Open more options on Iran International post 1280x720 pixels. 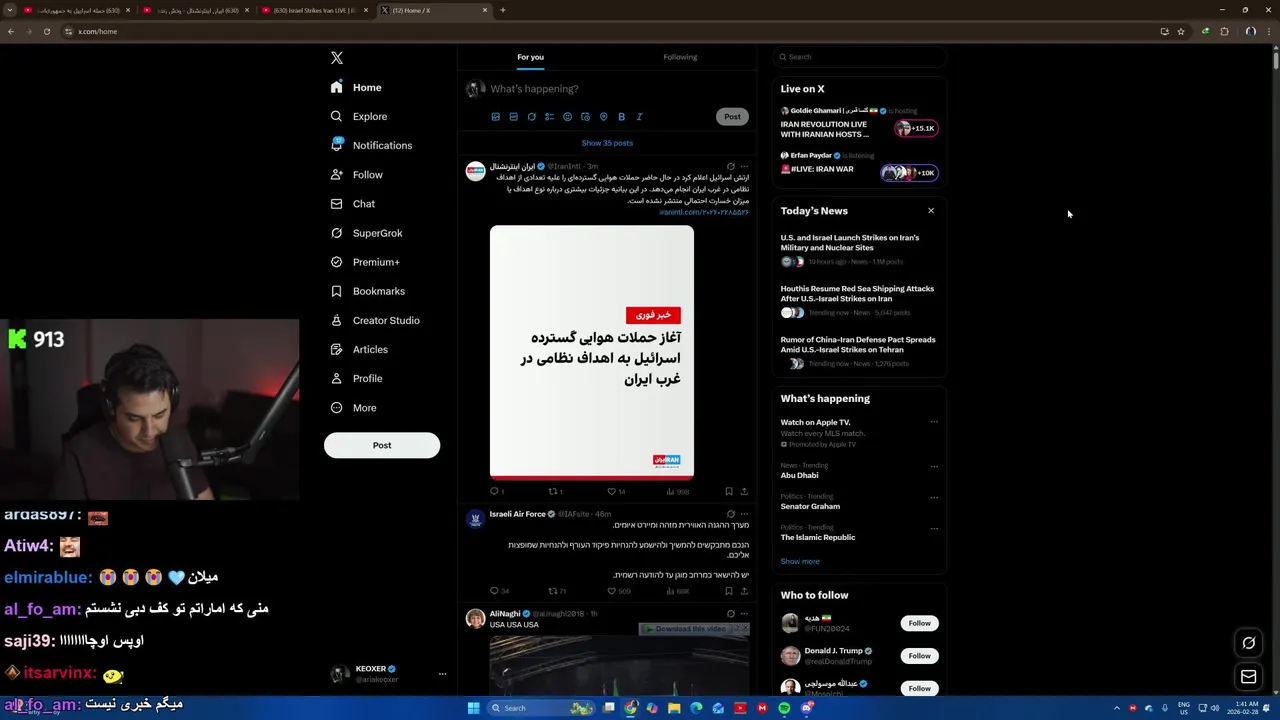pyautogui.click(x=744, y=166)
